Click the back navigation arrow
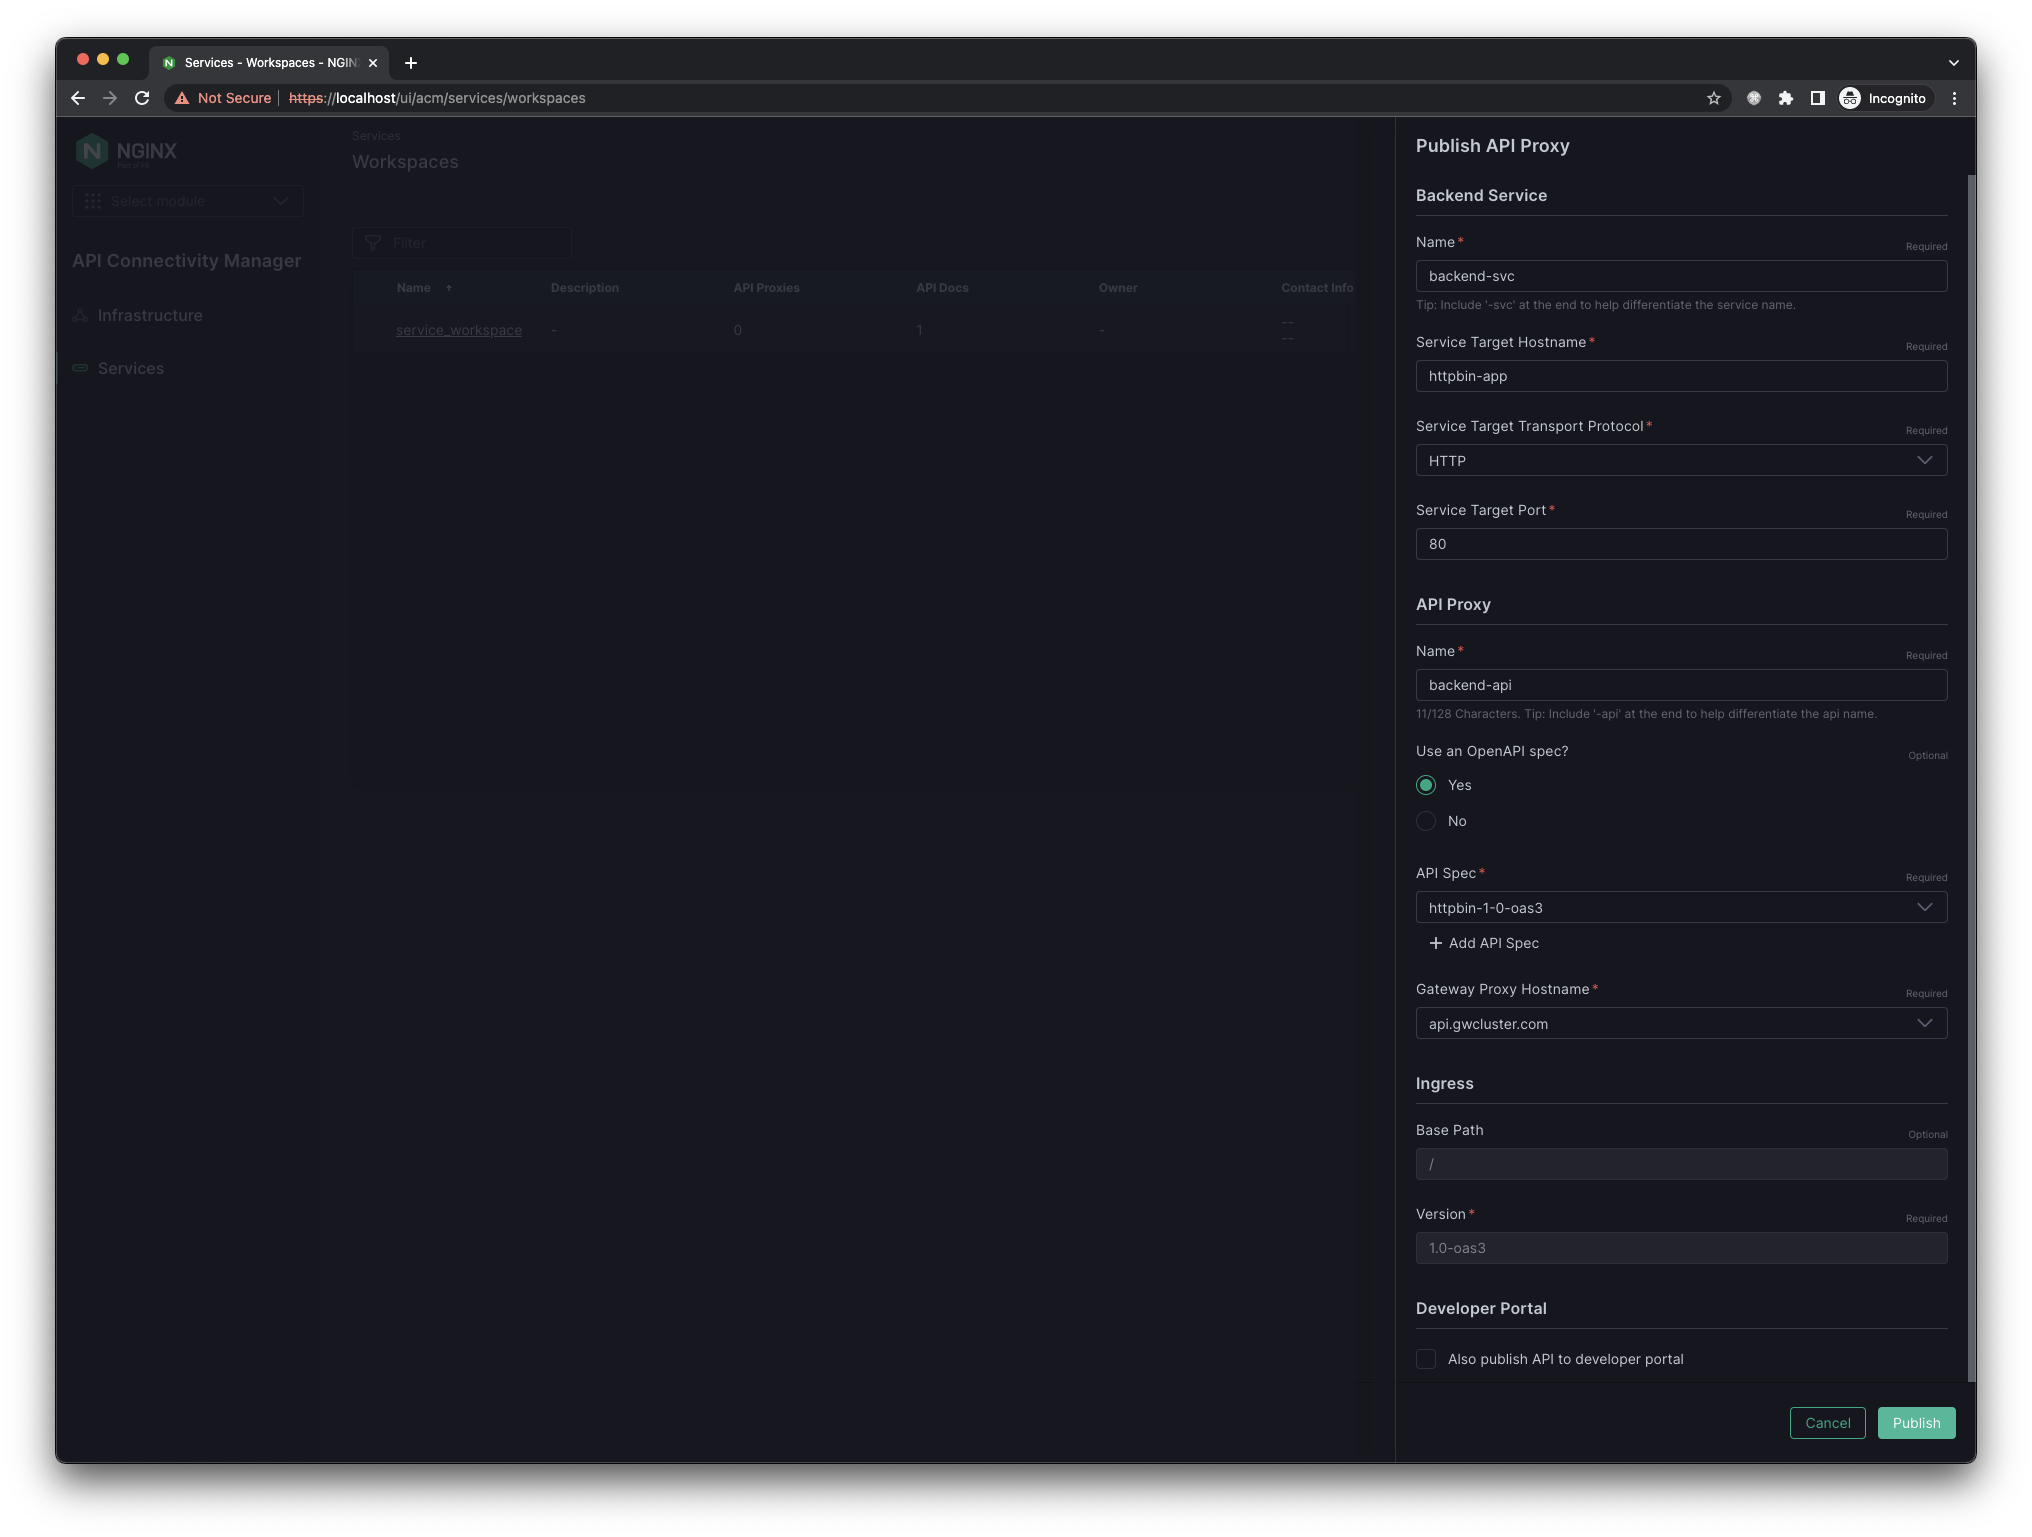The width and height of the screenshot is (2032, 1537). click(x=78, y=98)
